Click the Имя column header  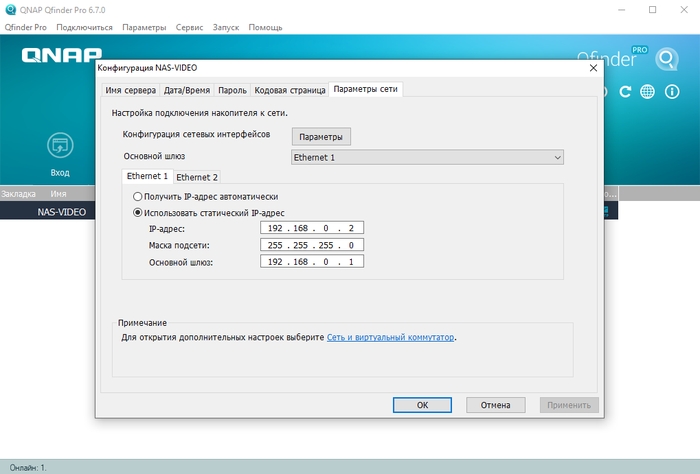(58, 194)
